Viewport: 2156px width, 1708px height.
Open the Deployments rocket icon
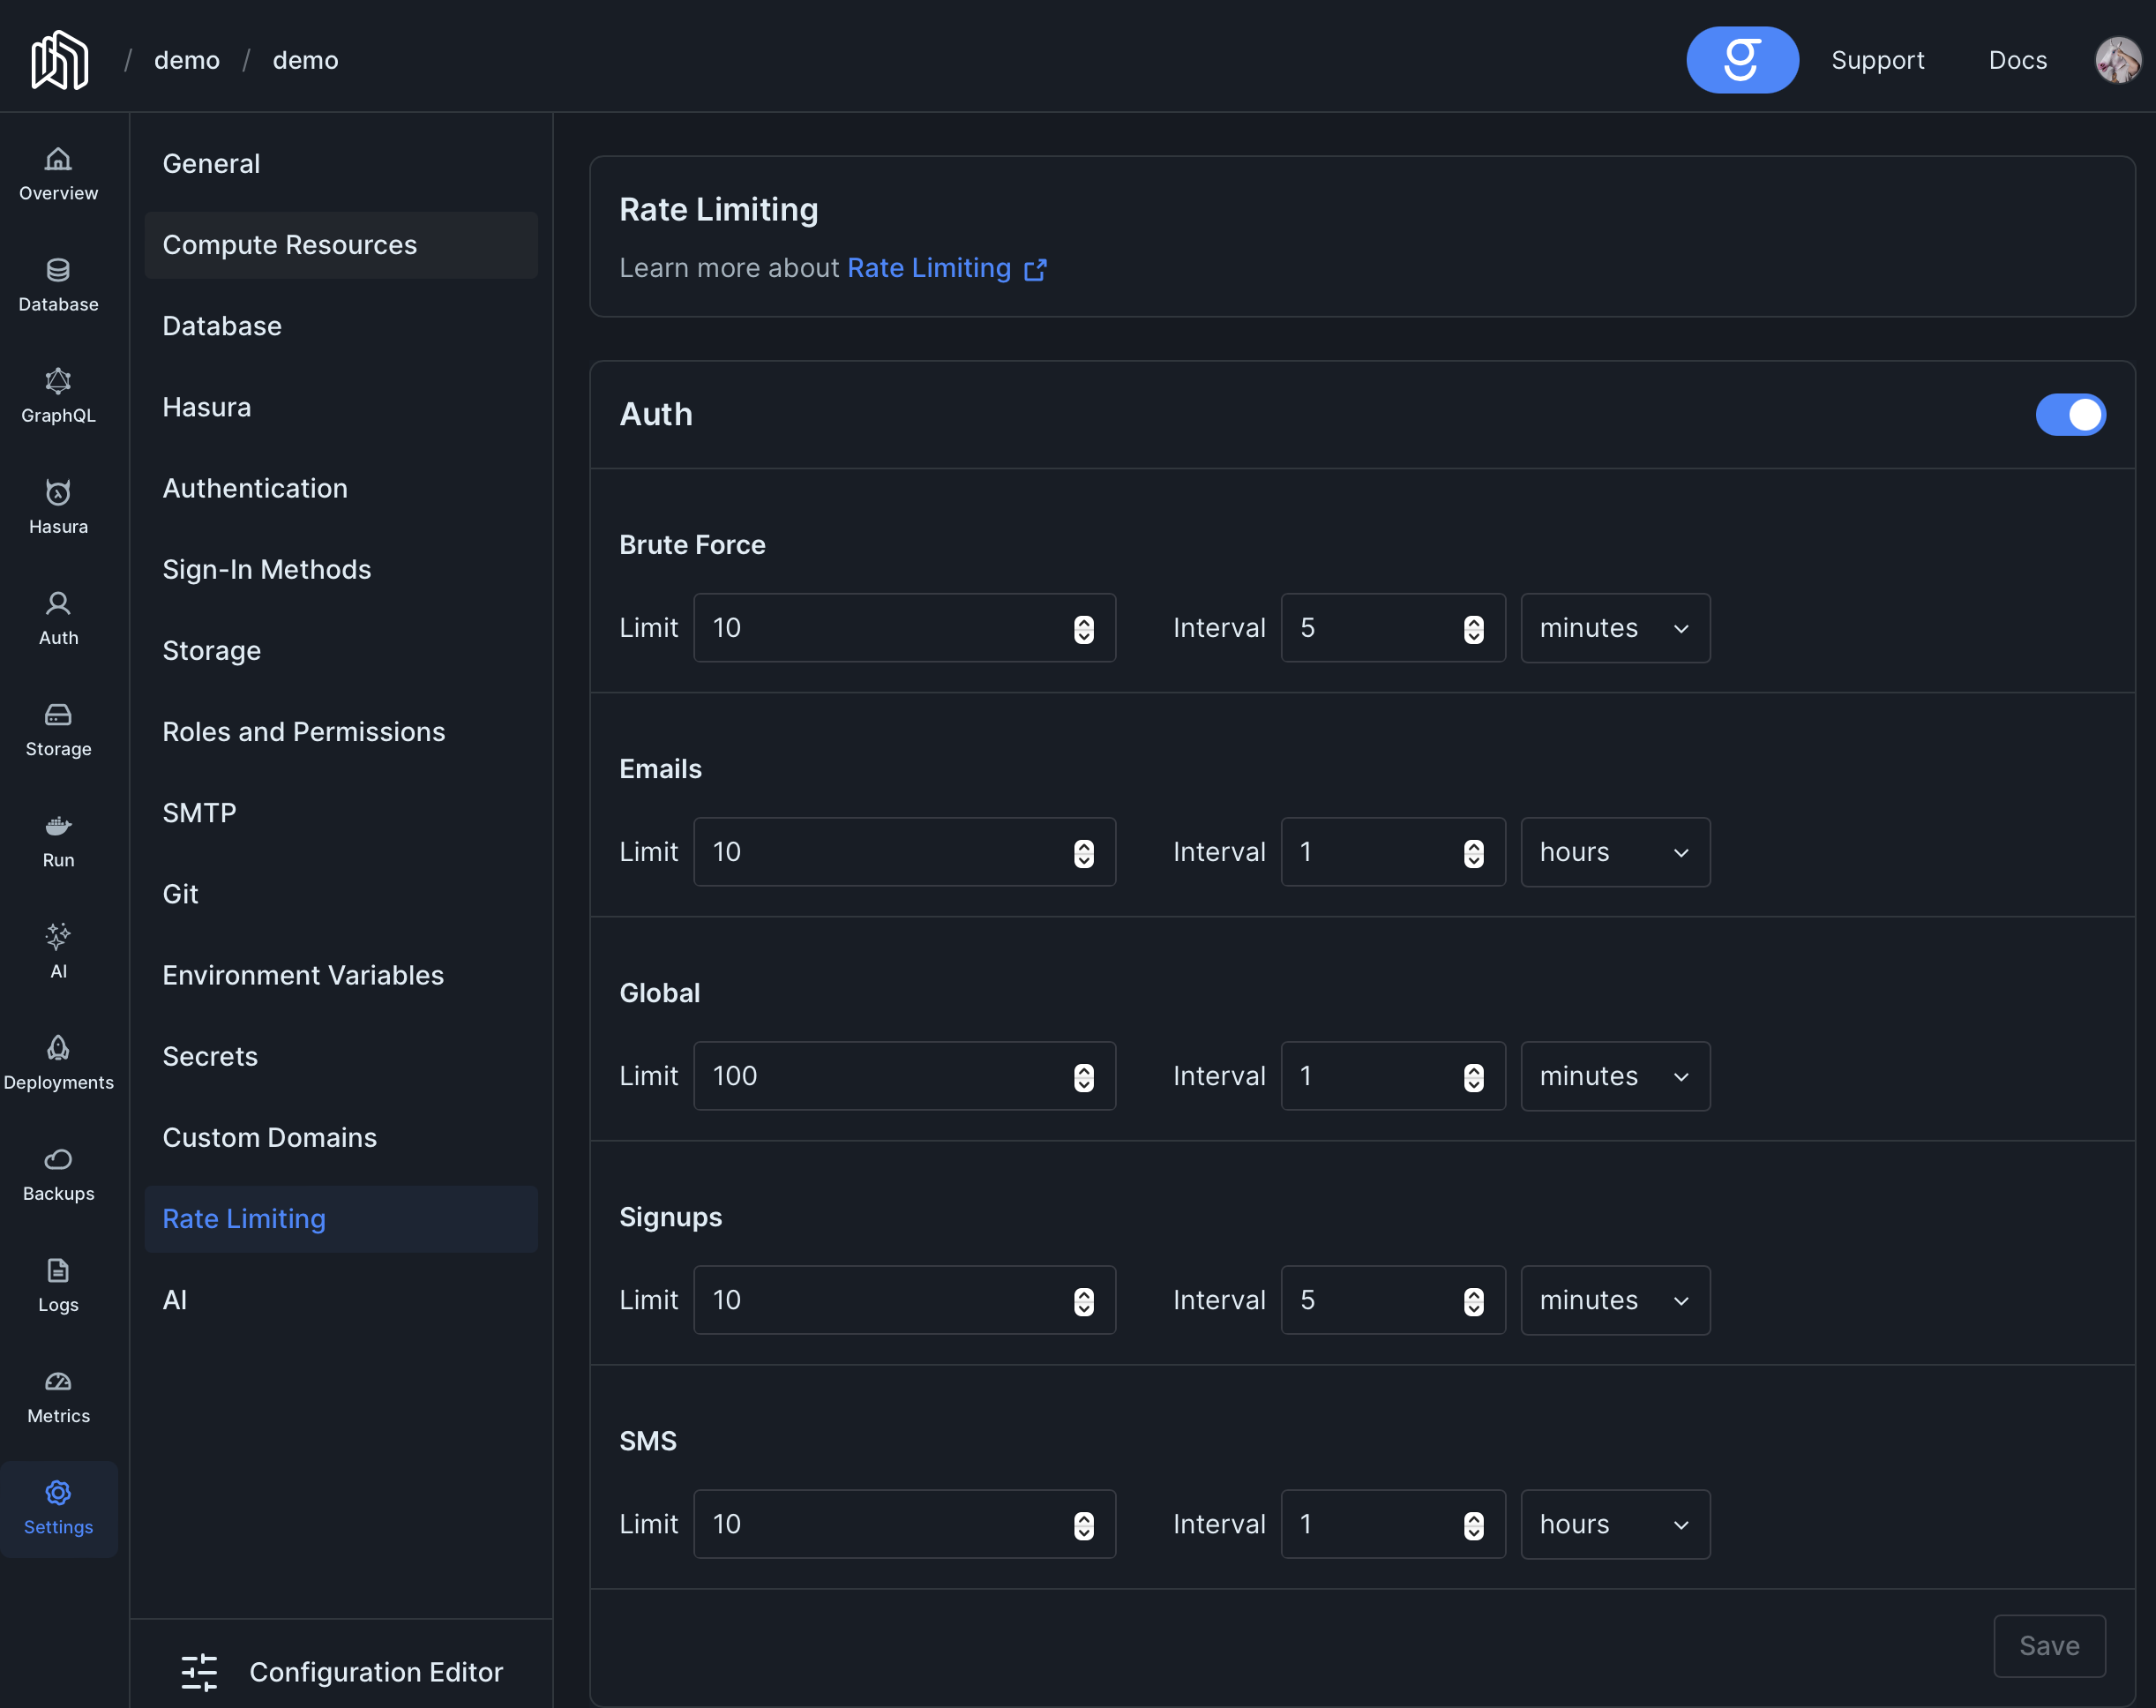(58, 1062)
